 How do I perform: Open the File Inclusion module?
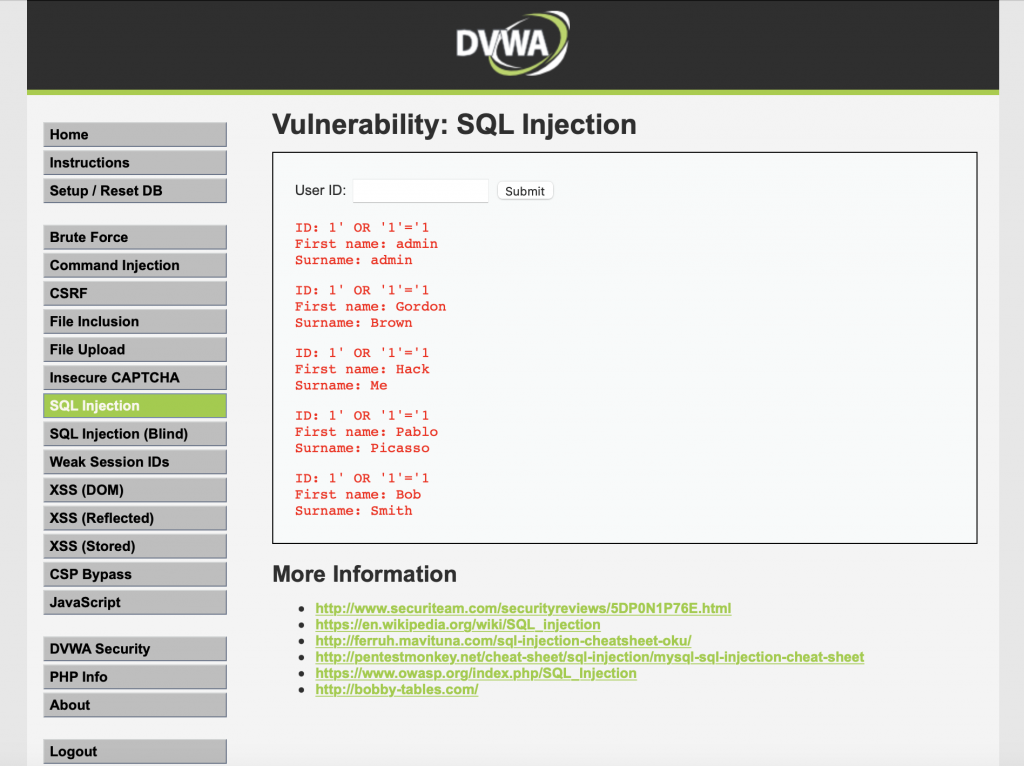coord(135,321)
